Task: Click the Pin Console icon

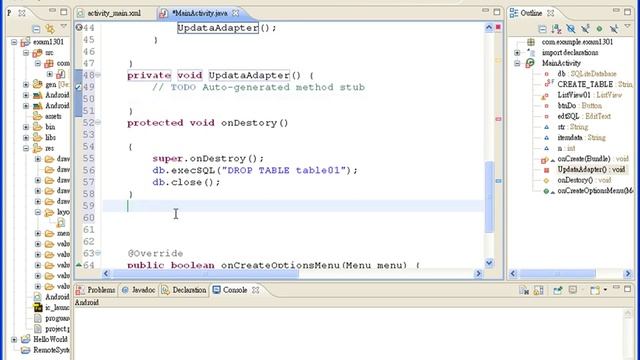Action: (558, 290)
